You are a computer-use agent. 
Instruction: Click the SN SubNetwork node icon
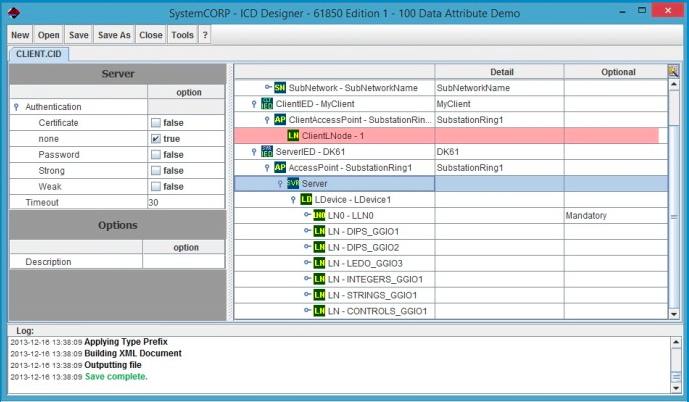pyautogui.click(x=280, y=88)
